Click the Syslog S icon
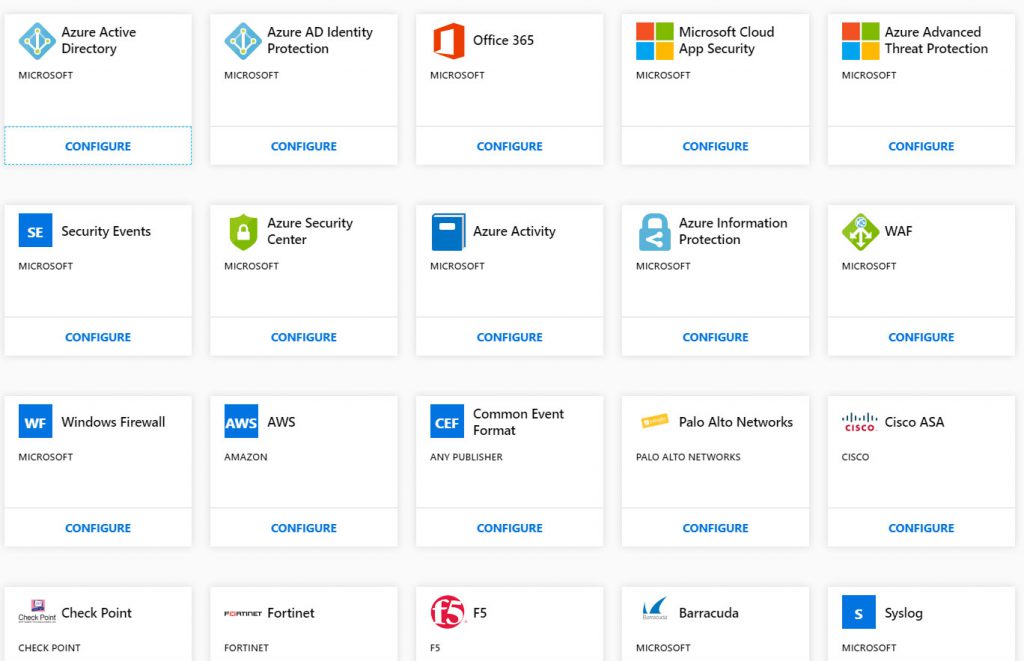 point(859,612)
